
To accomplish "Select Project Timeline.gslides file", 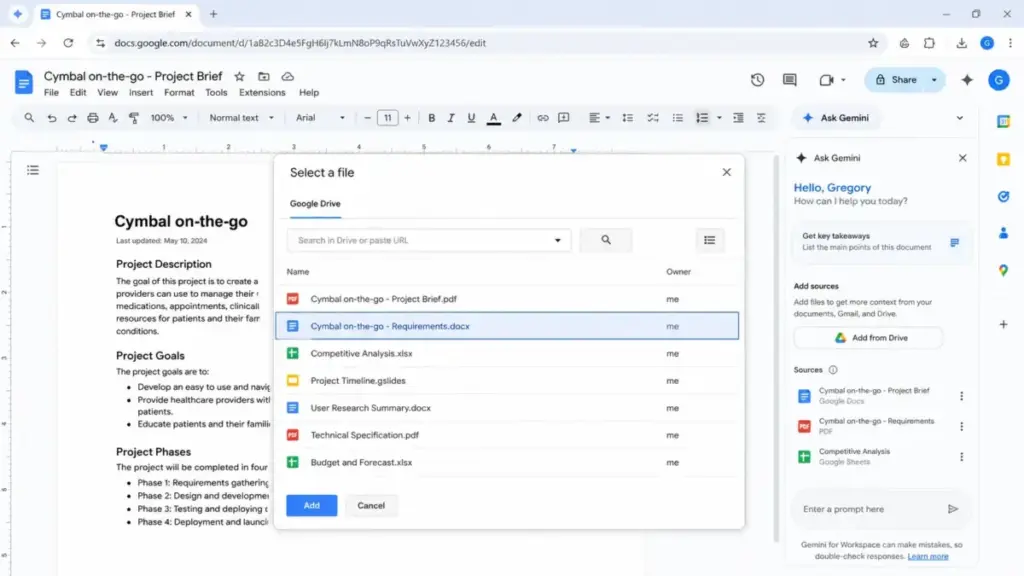I will [507, 381].
